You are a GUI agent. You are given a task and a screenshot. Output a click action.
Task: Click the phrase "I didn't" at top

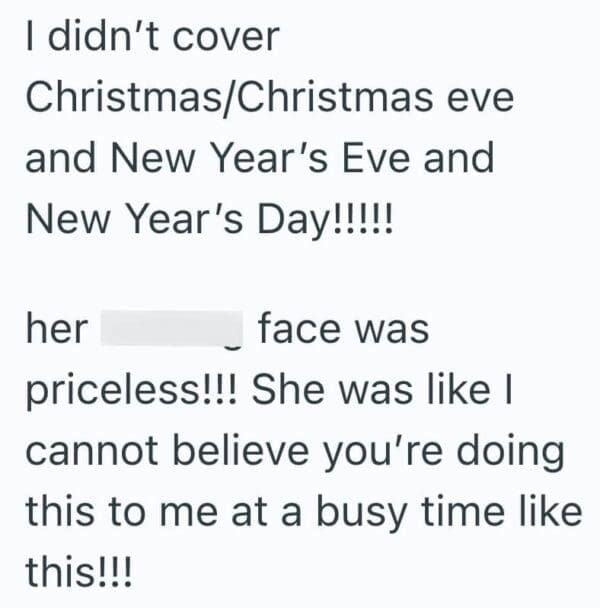89,39
